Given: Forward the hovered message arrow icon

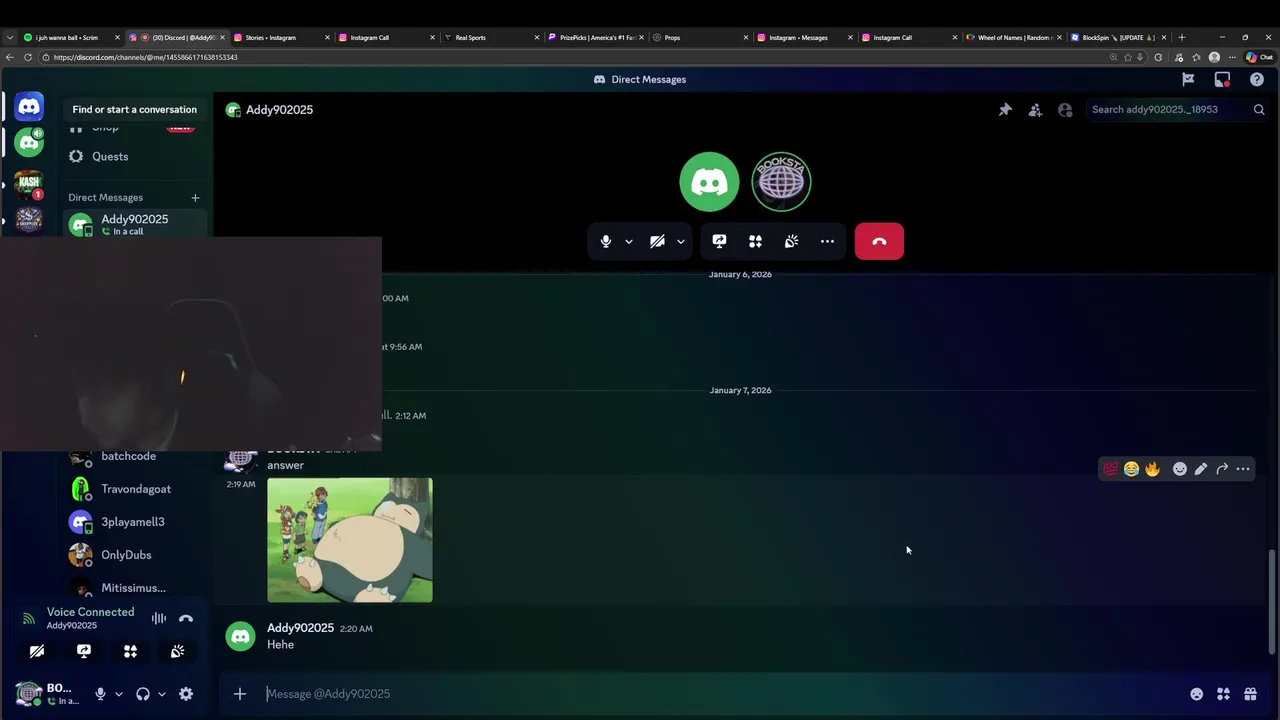Looking at the screenshot, I should 1222,469.
